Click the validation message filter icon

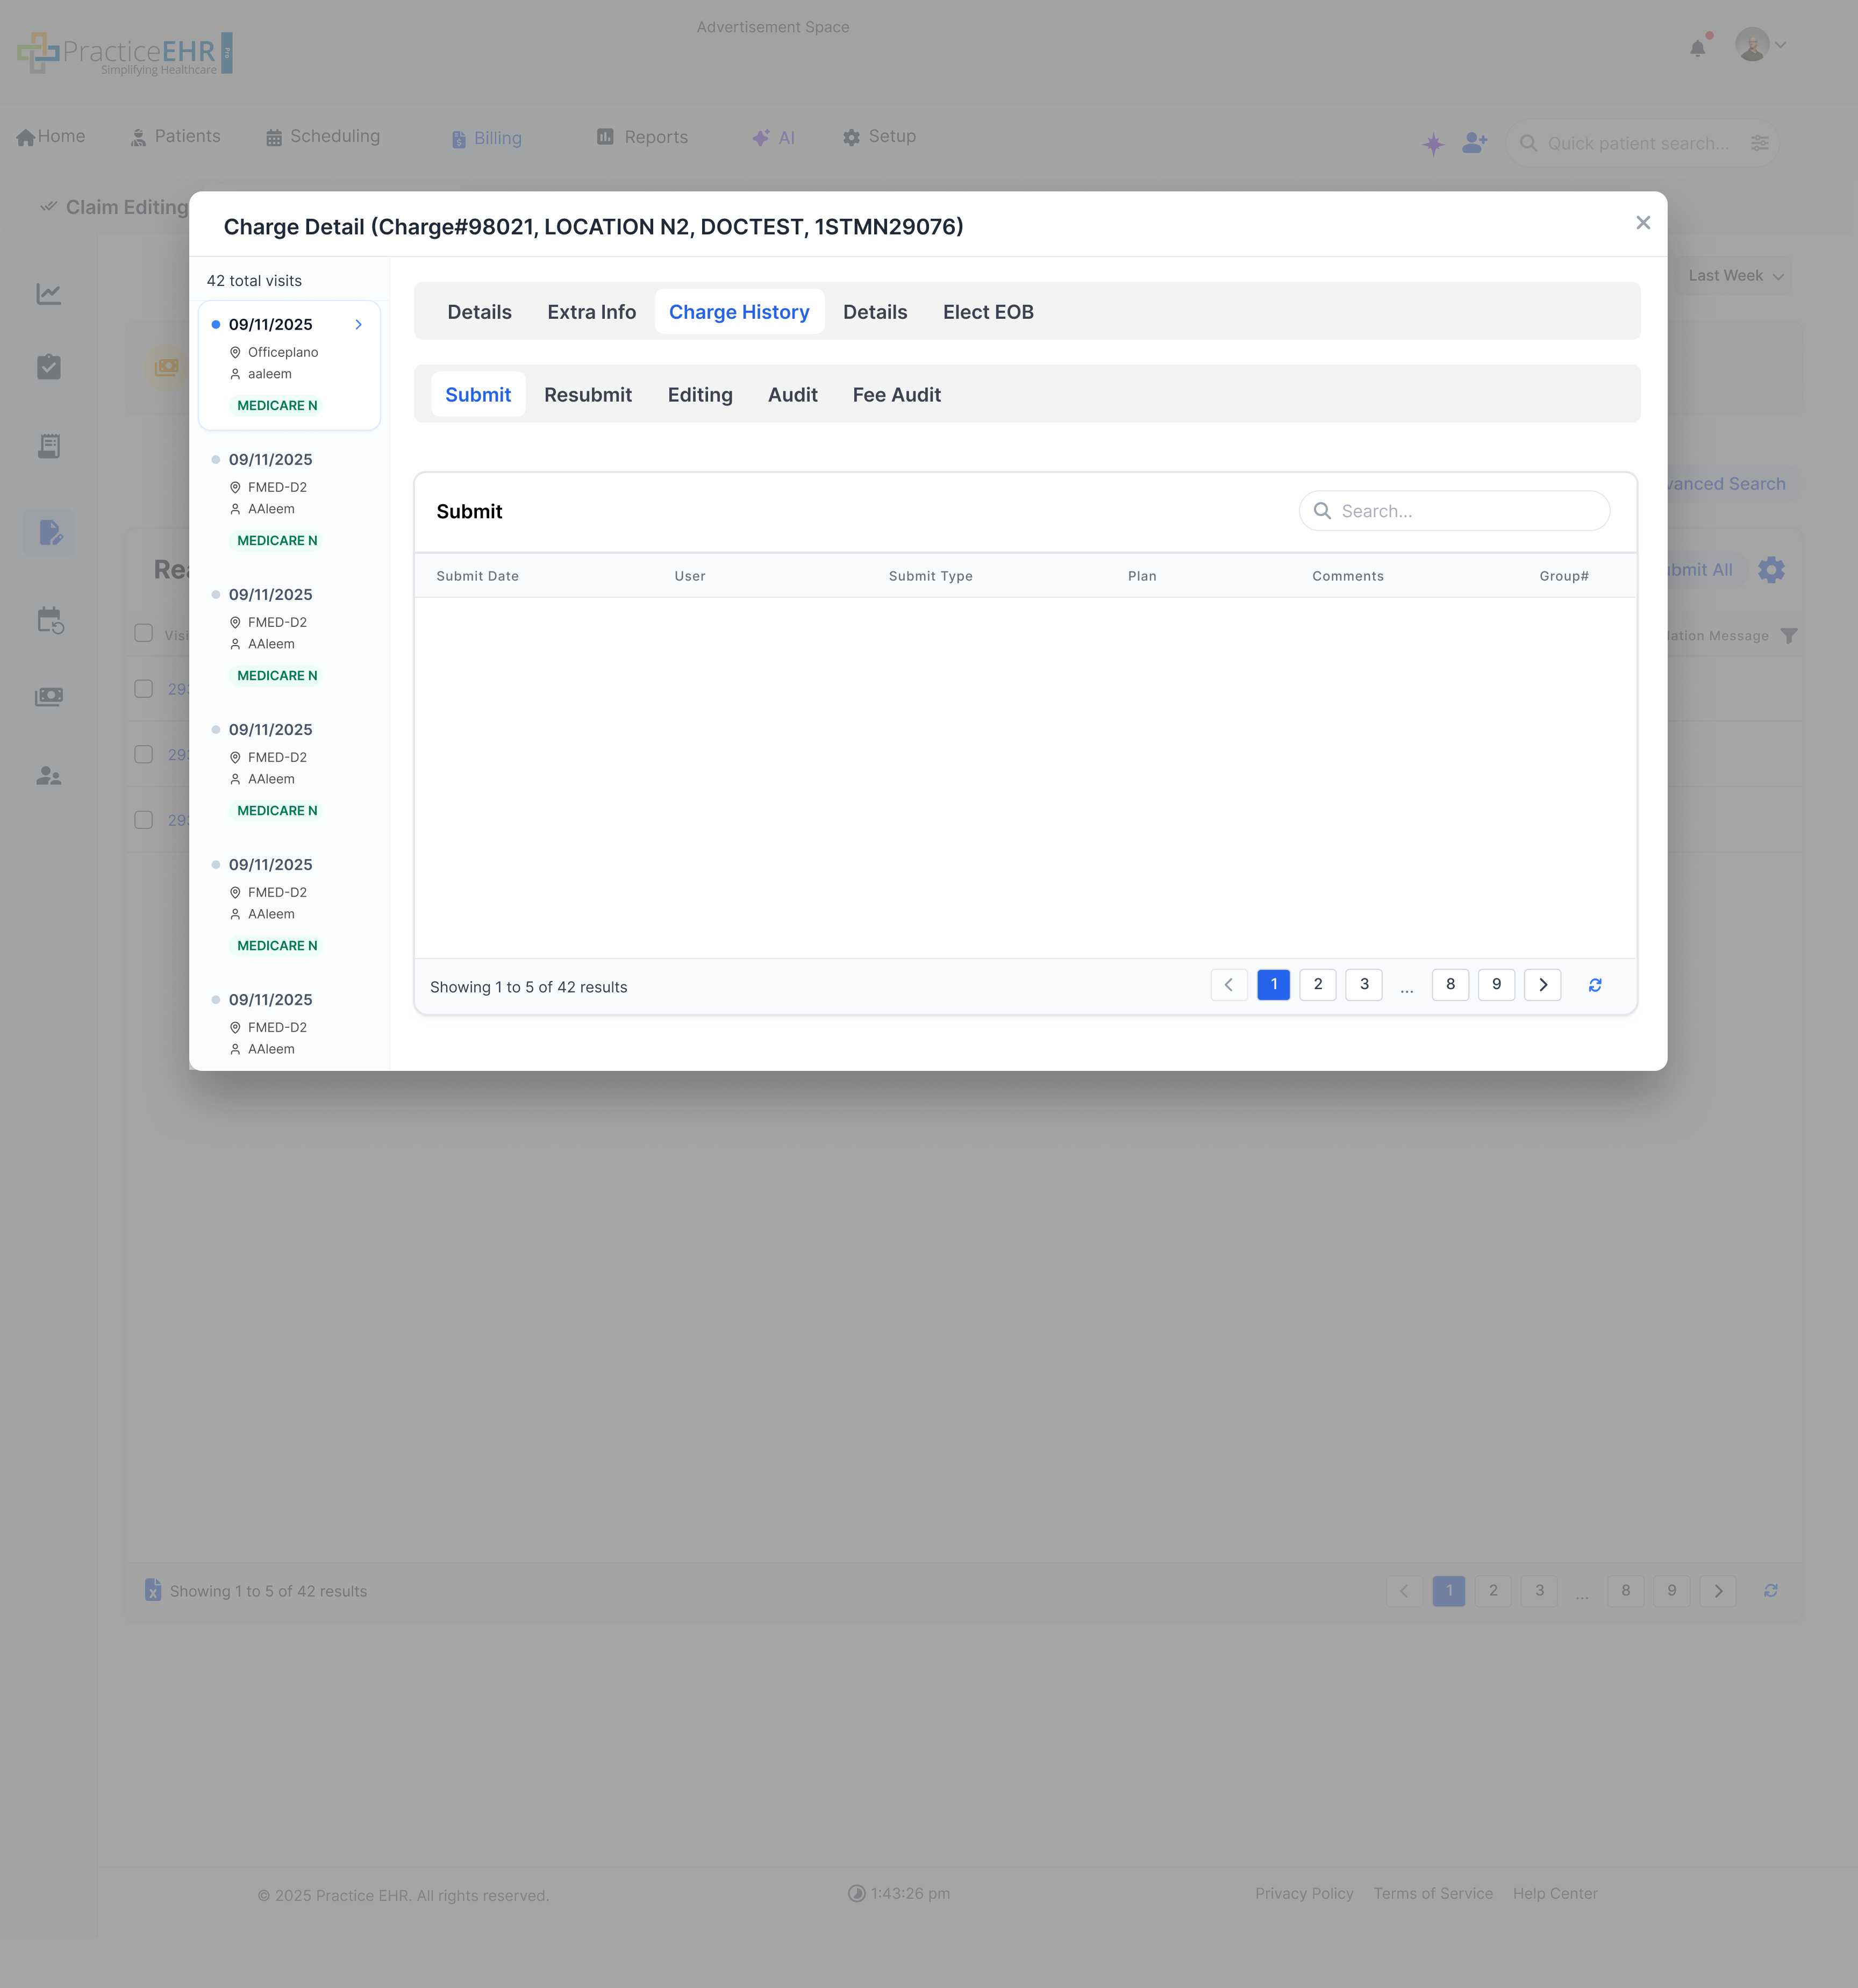[x=1789, y=636]
